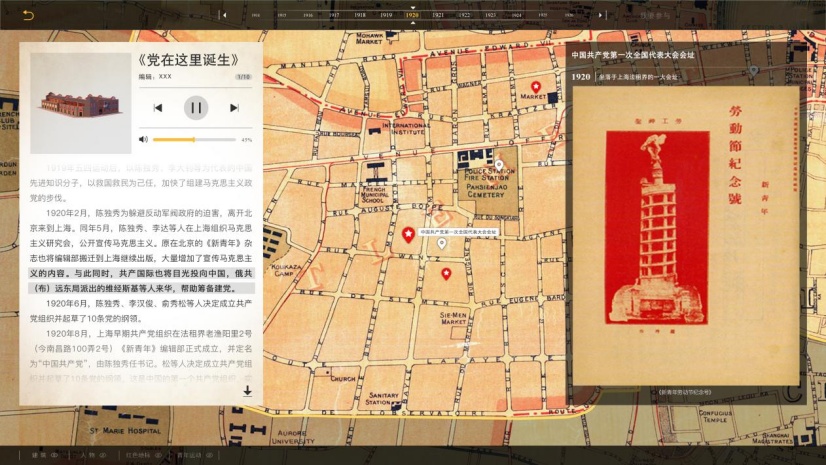Viewport: 826px width, 465px height.
Task: Click the large red star map pin
Action: coord(408,235)
